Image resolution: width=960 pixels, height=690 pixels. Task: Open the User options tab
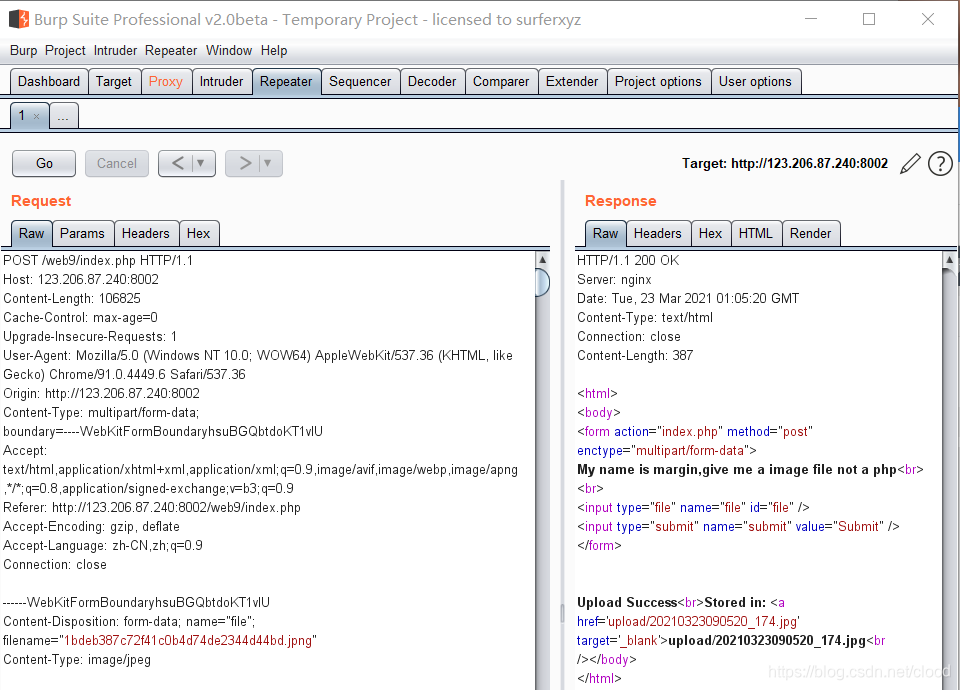(756, 81)
